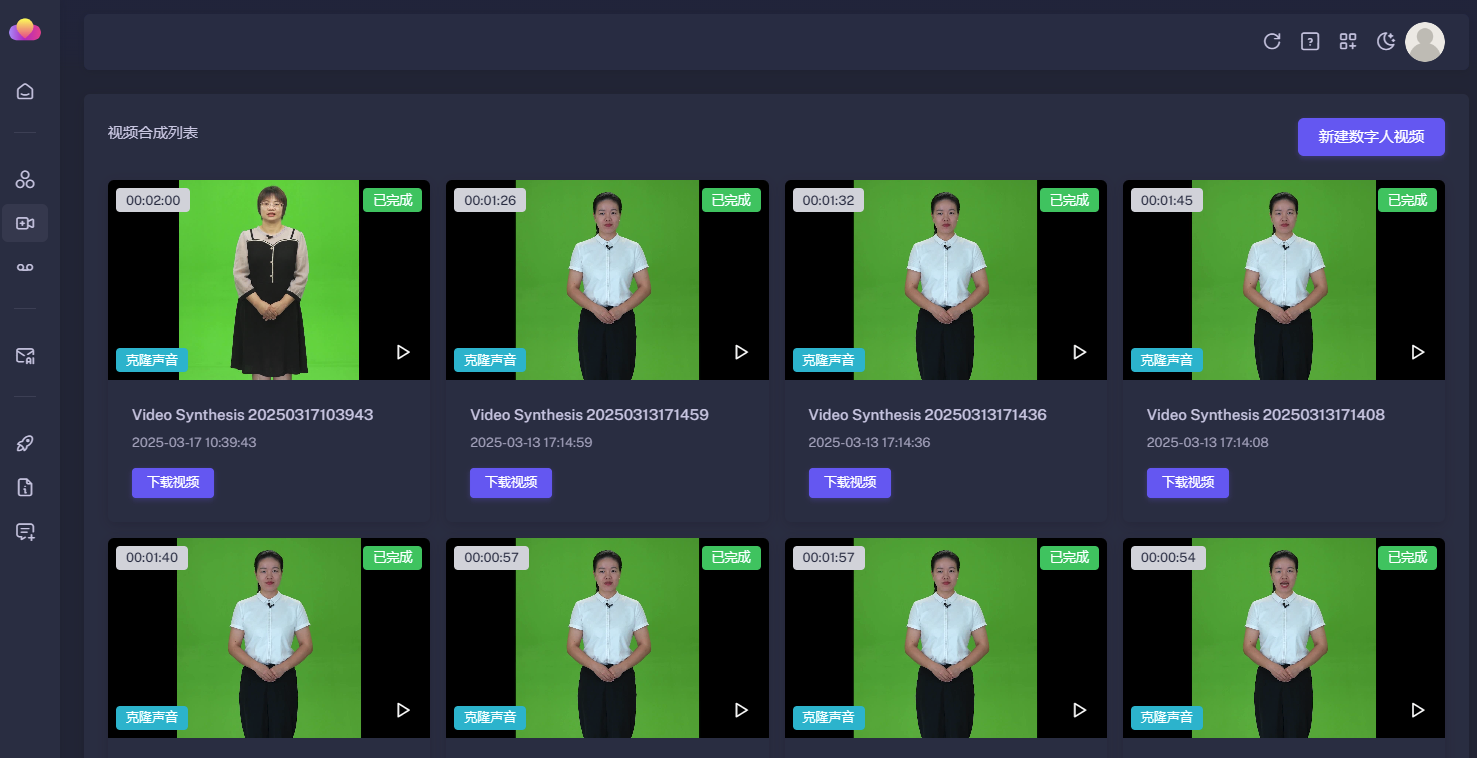This screenshot has width=1477, height=758.
Task: Click the apps grid plus icon
Action: (x=1348, y=41)
